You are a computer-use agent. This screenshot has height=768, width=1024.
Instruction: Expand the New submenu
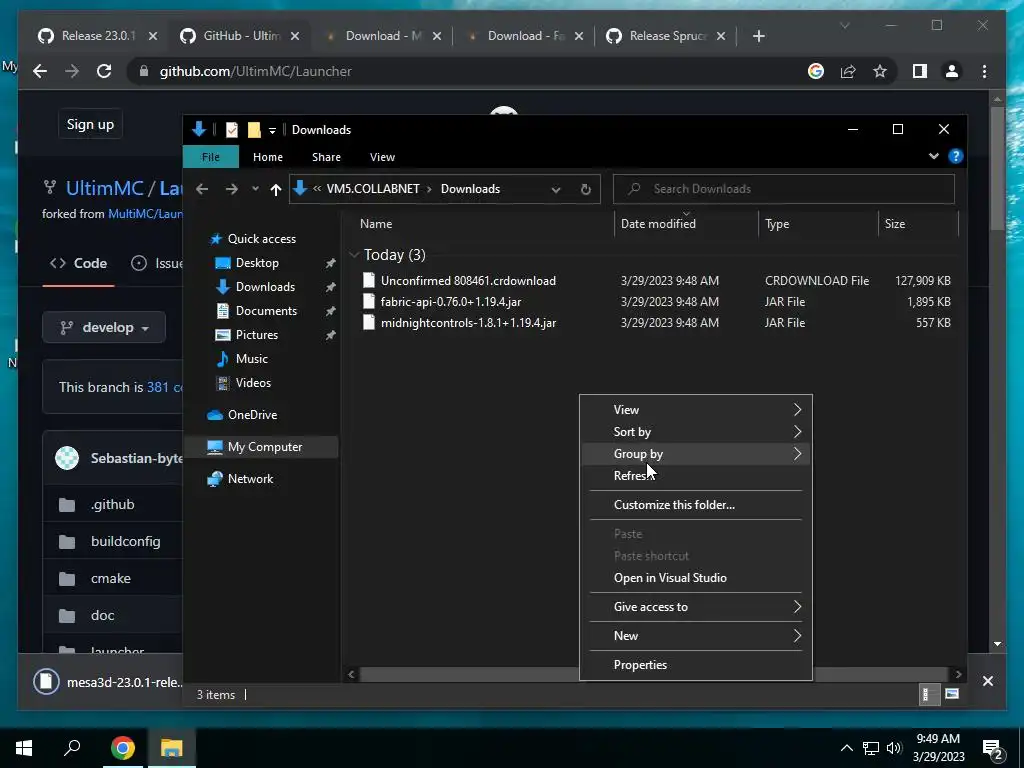coord(696,635)
